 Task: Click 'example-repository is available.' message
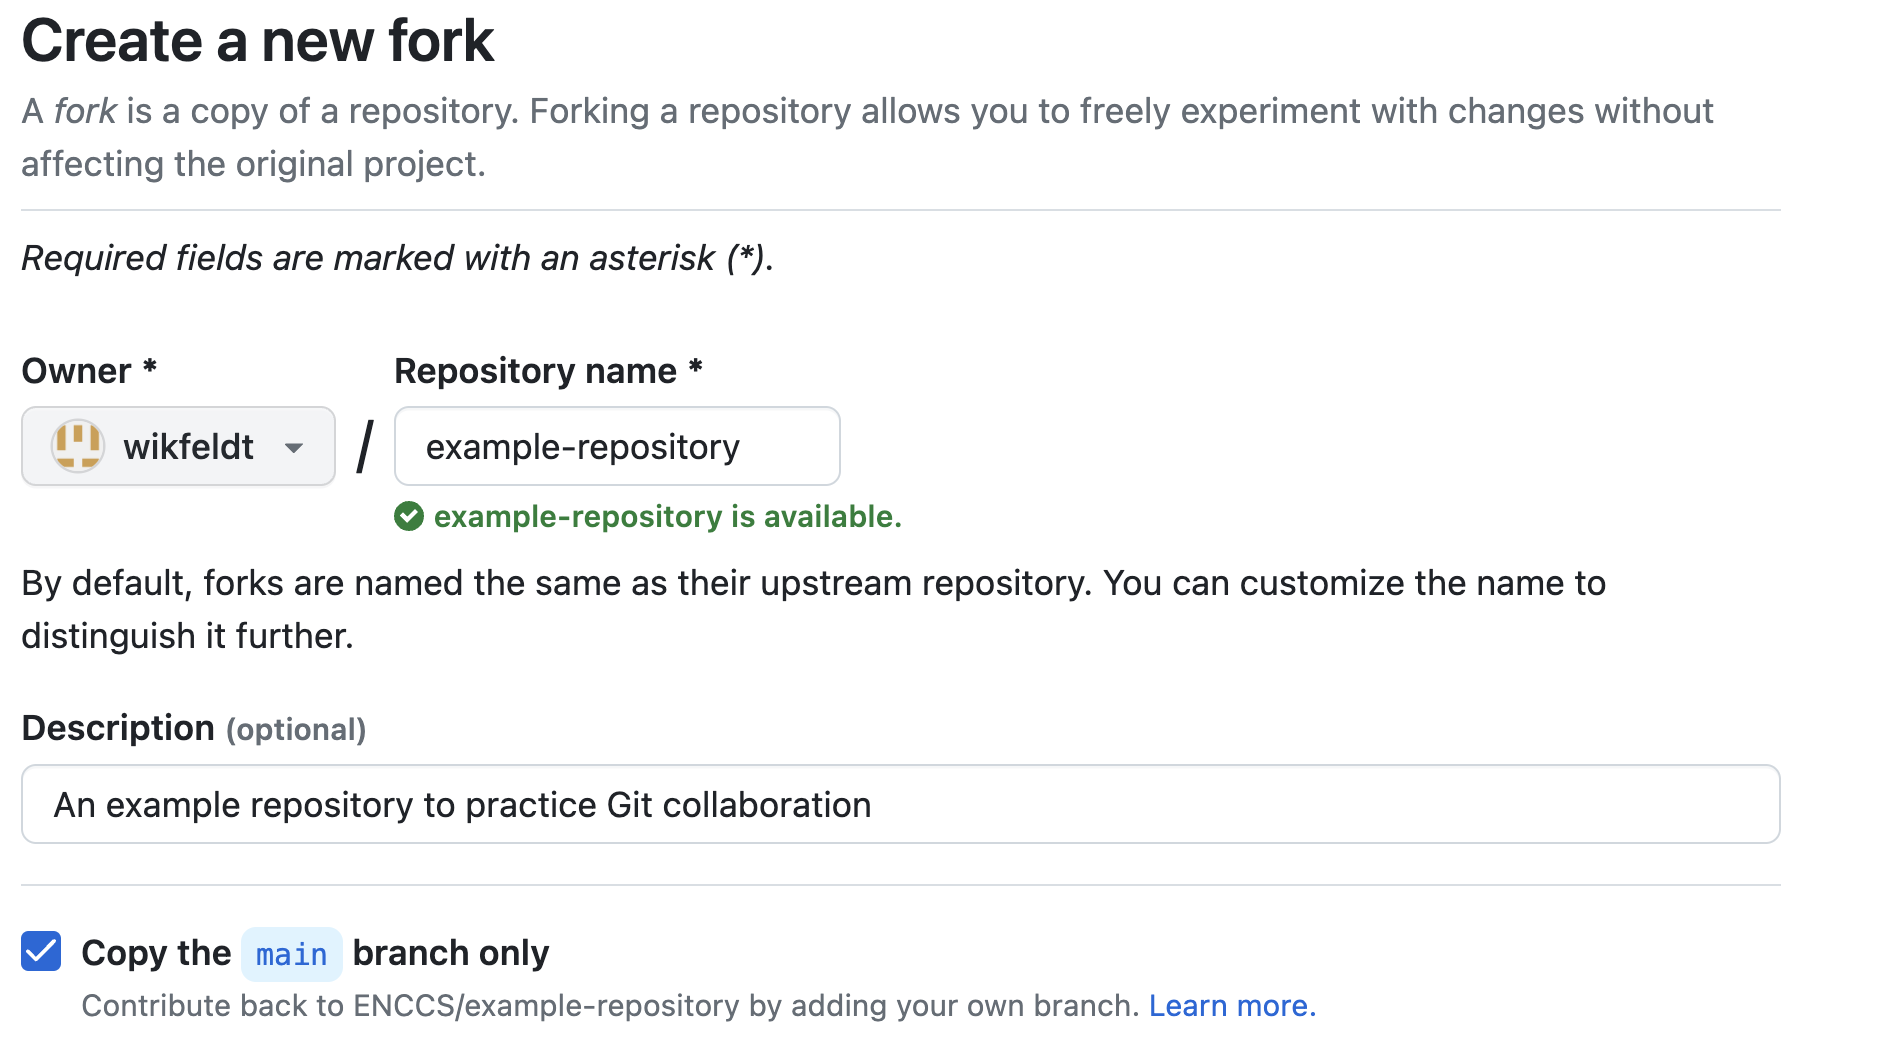(668, 516)
